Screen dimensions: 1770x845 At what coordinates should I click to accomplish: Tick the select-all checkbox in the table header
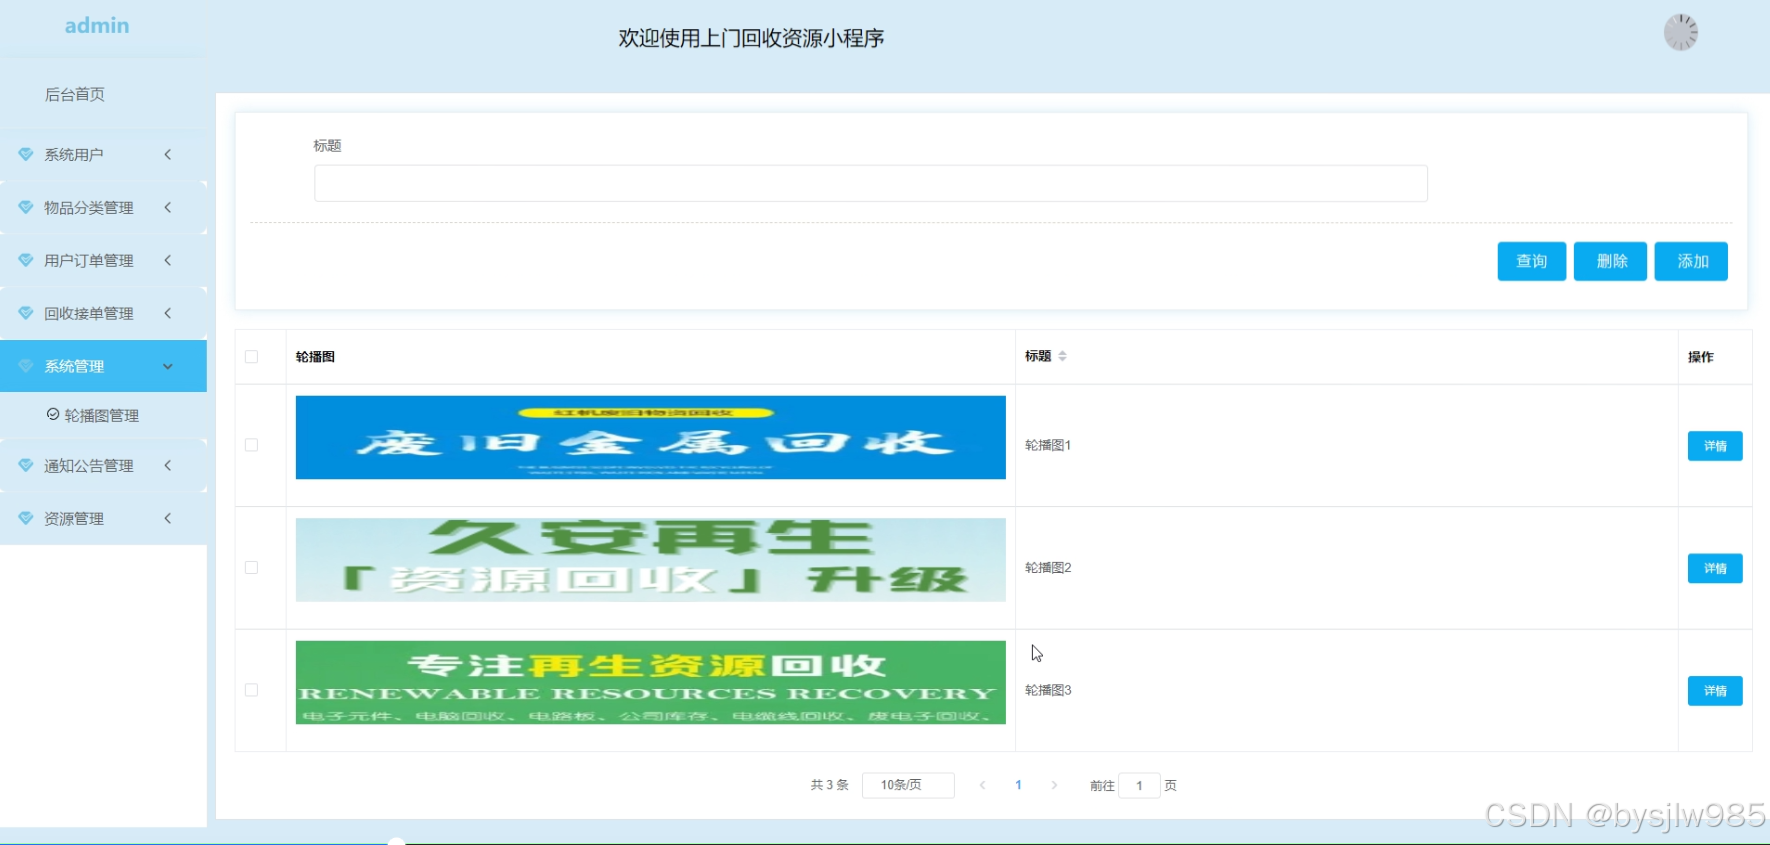click(252, 356)
